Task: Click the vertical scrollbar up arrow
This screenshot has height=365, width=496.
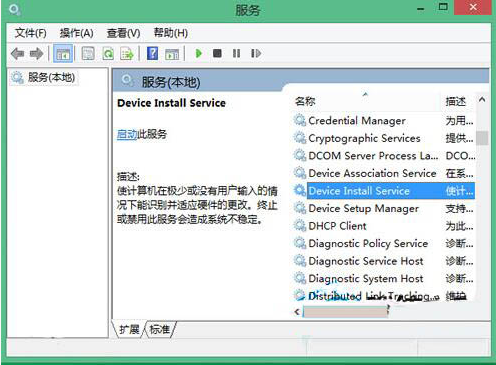Action: 482,100
